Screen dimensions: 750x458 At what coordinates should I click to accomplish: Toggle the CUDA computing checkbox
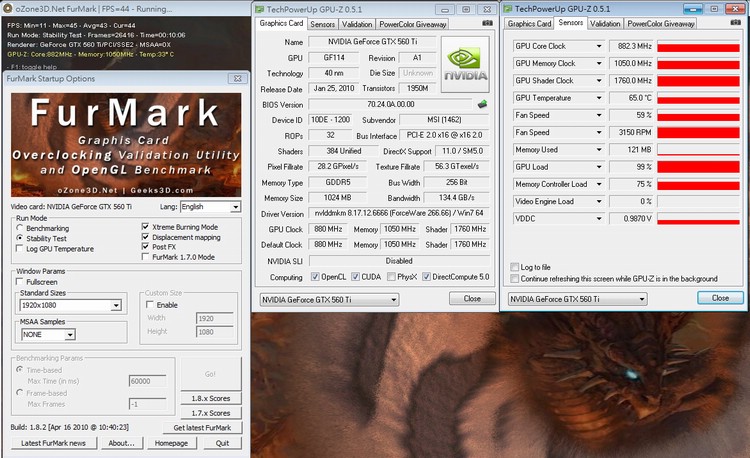coord(355,276)
